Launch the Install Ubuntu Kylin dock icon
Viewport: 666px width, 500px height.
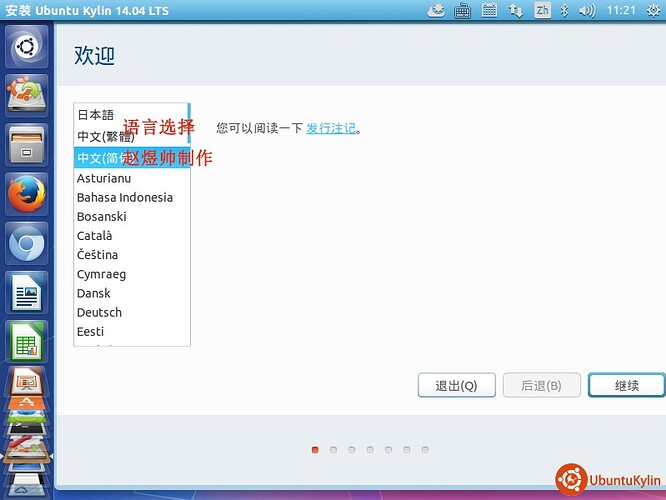[x=26, y=95]
